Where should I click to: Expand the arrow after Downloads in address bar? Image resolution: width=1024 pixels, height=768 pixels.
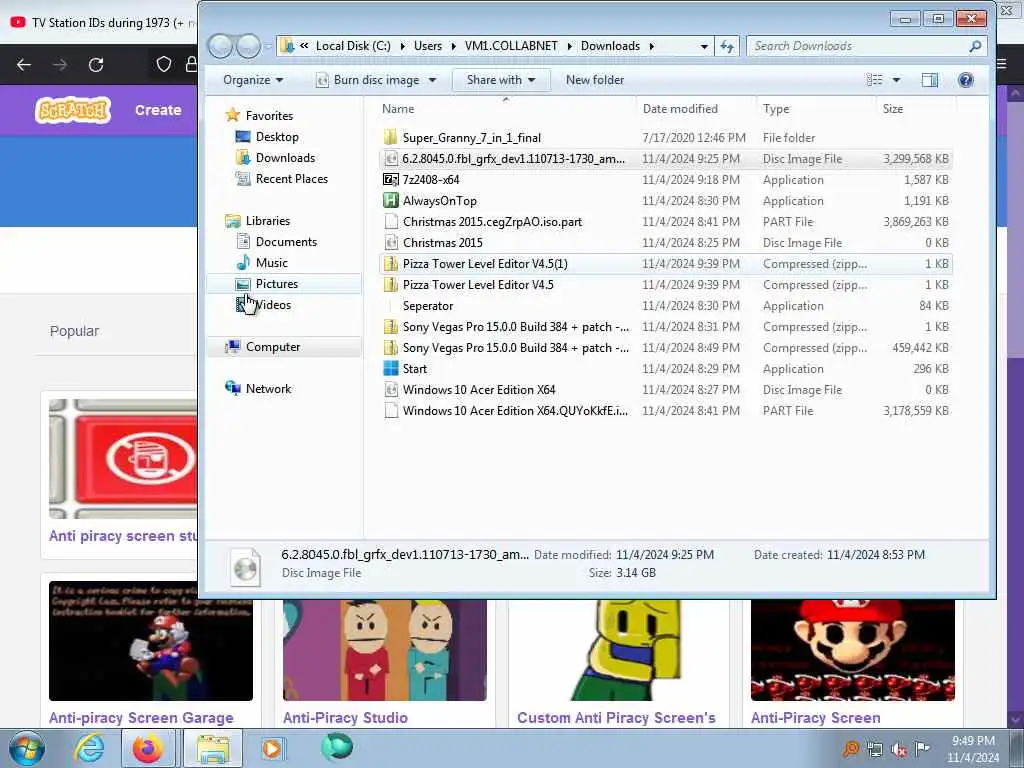[652, 46]
